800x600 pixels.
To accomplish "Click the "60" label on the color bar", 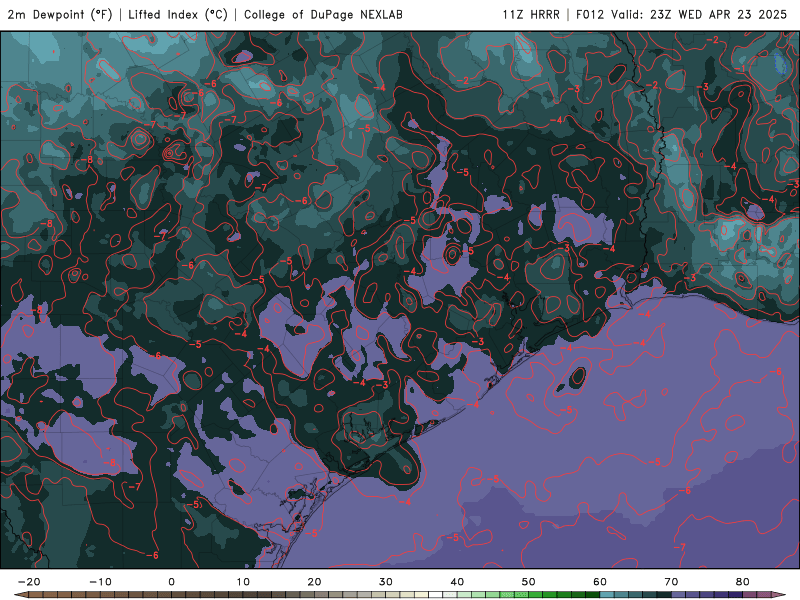I will 600,582.
